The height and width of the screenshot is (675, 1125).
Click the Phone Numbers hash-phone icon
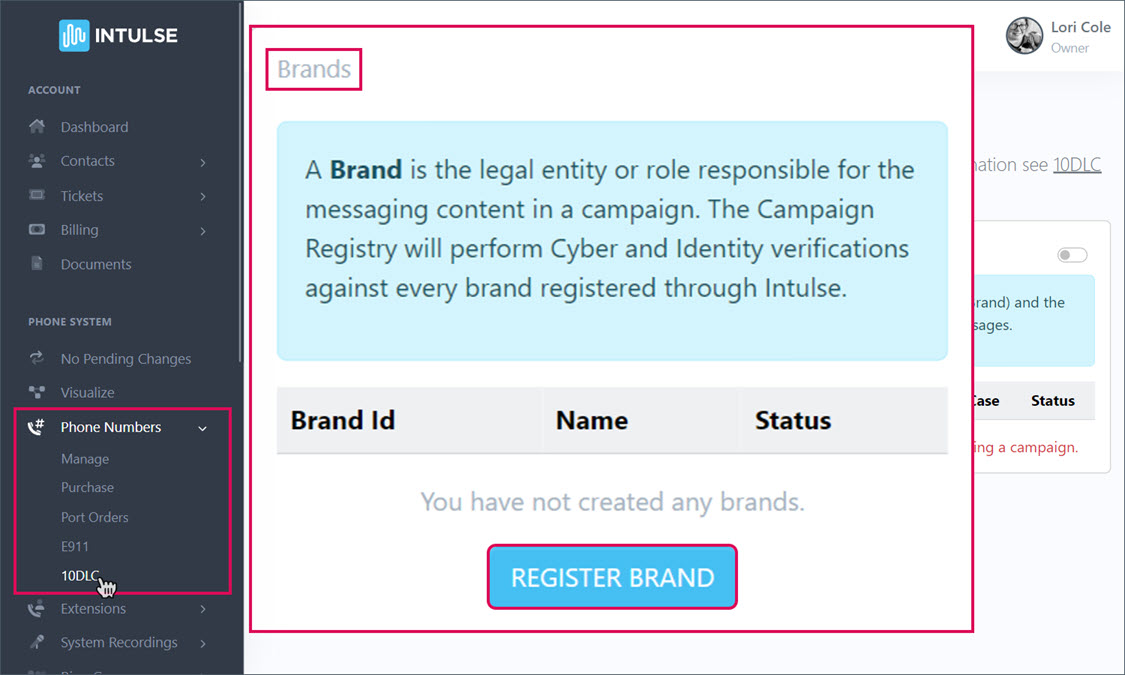click(x=37, y=427)
